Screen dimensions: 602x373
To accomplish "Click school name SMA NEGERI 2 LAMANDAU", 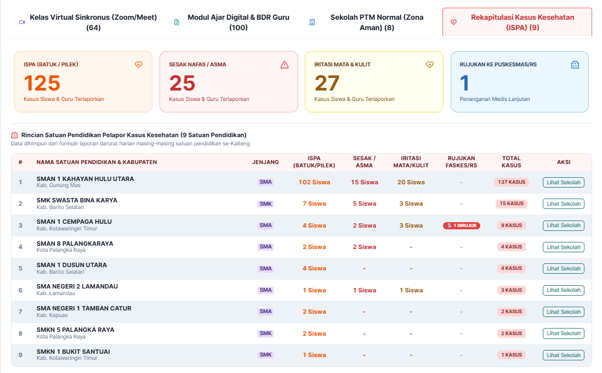I will pyautogui.click(x=77, y=287).
